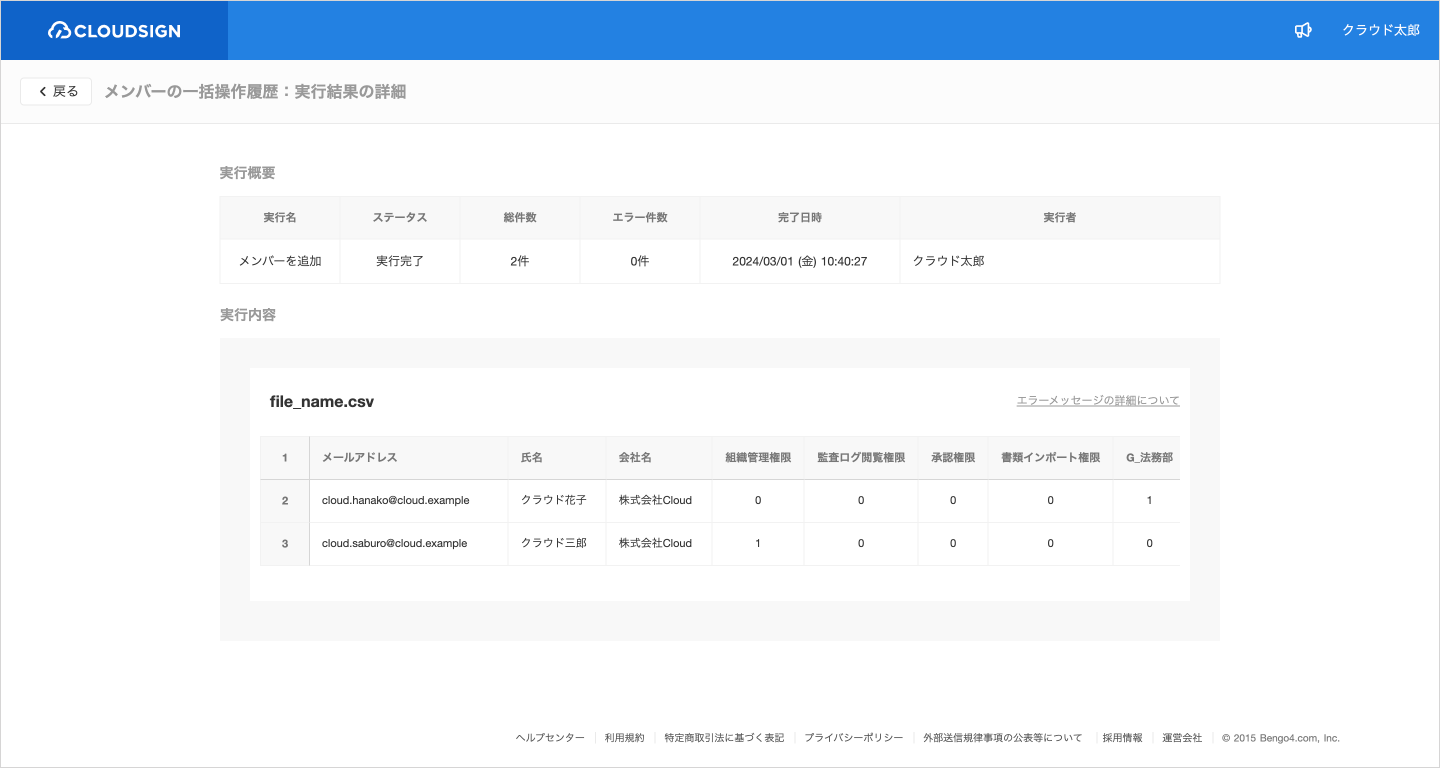Screen dimensions: 1440x768
Task: Click the 総件数 column header
Action: pyautogui.click(x=520, y=217)
